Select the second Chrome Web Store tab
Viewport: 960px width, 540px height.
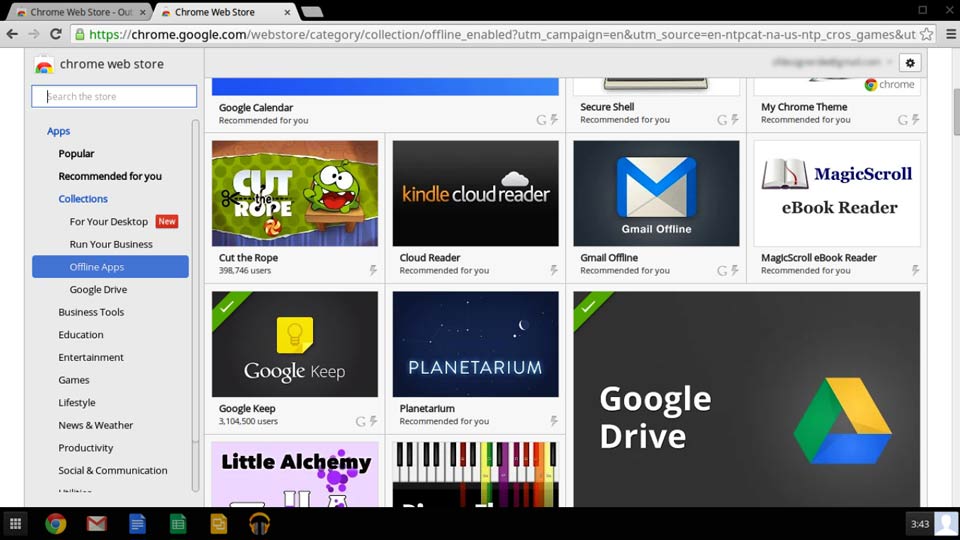click(225, 12)
